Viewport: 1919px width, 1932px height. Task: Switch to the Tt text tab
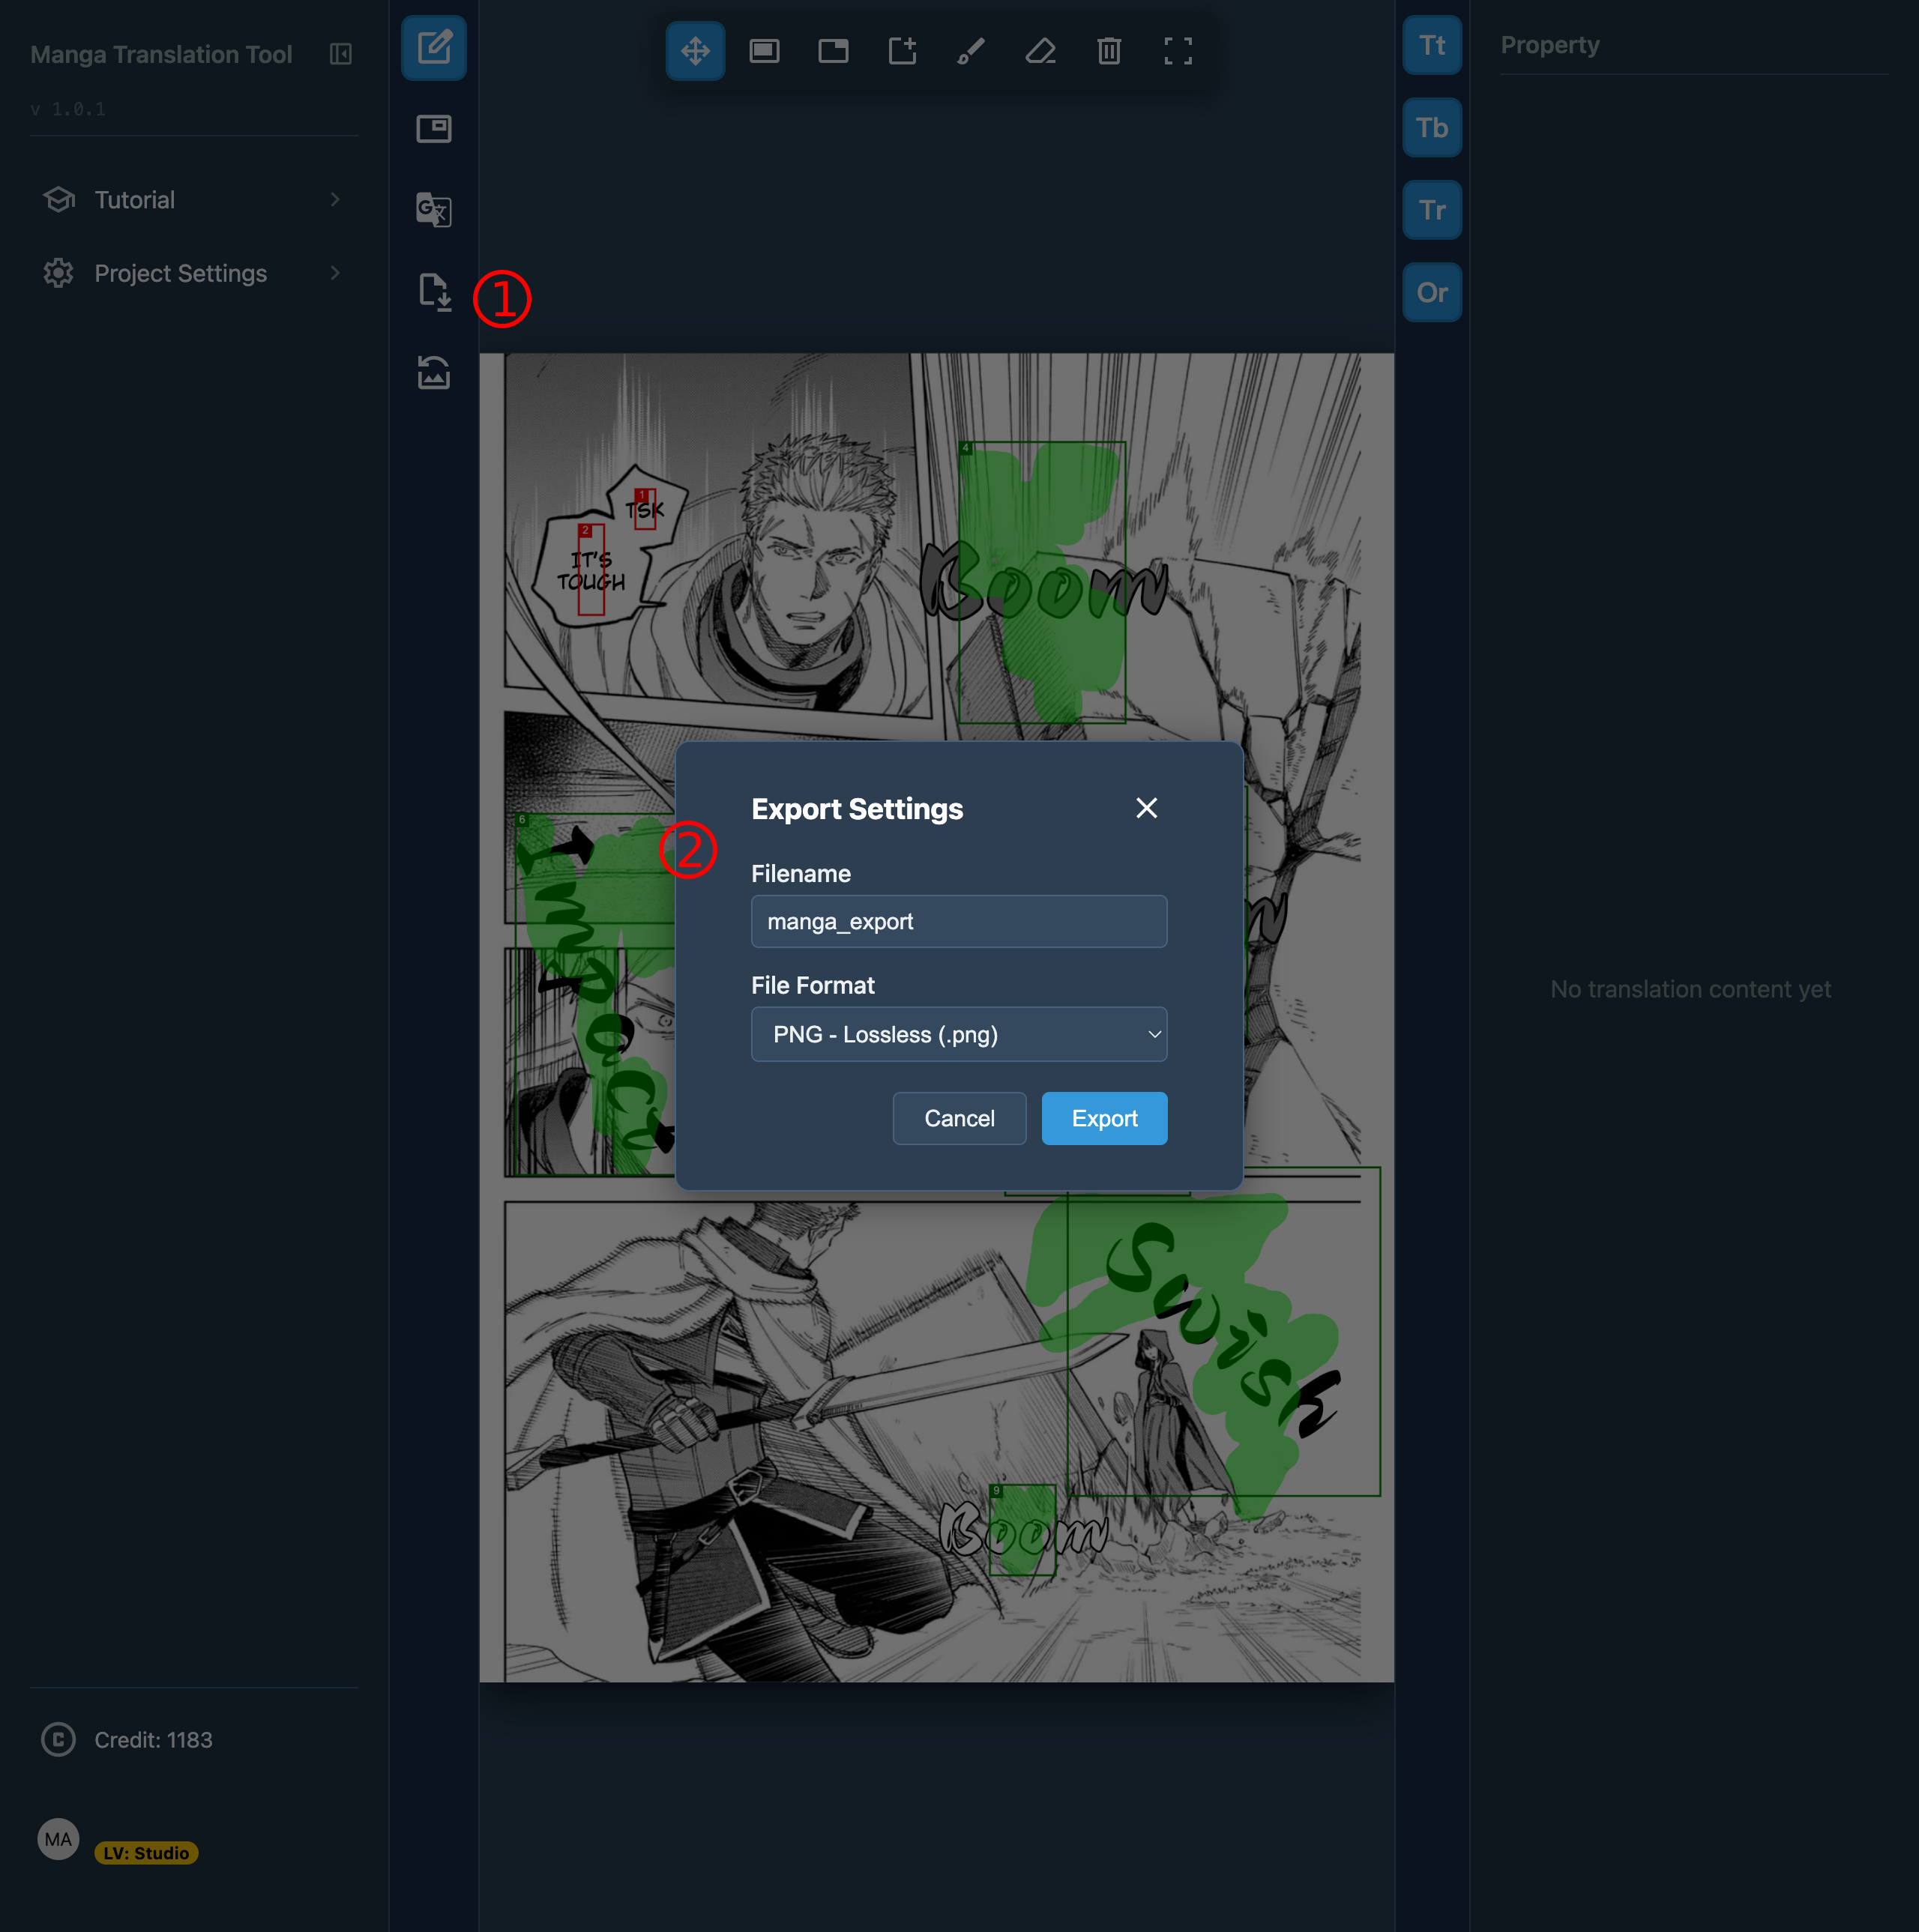tap(1432, 45)
